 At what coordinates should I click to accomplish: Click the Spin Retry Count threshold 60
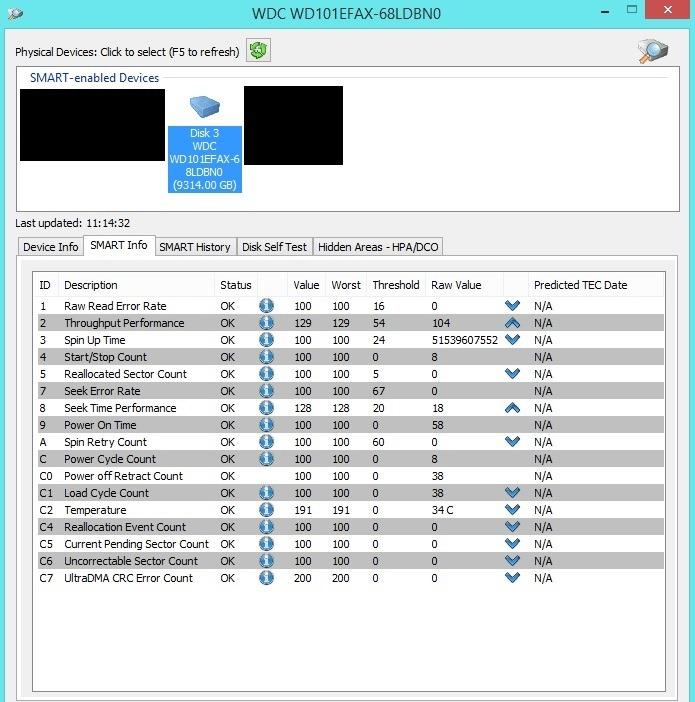click(x=378, y=442)
